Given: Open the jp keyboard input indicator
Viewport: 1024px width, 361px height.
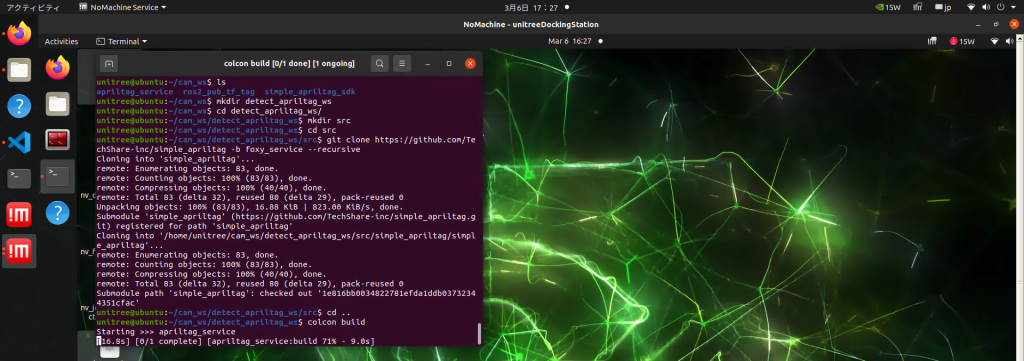Looking at the screenshot, I should click(x=944, y=7).
